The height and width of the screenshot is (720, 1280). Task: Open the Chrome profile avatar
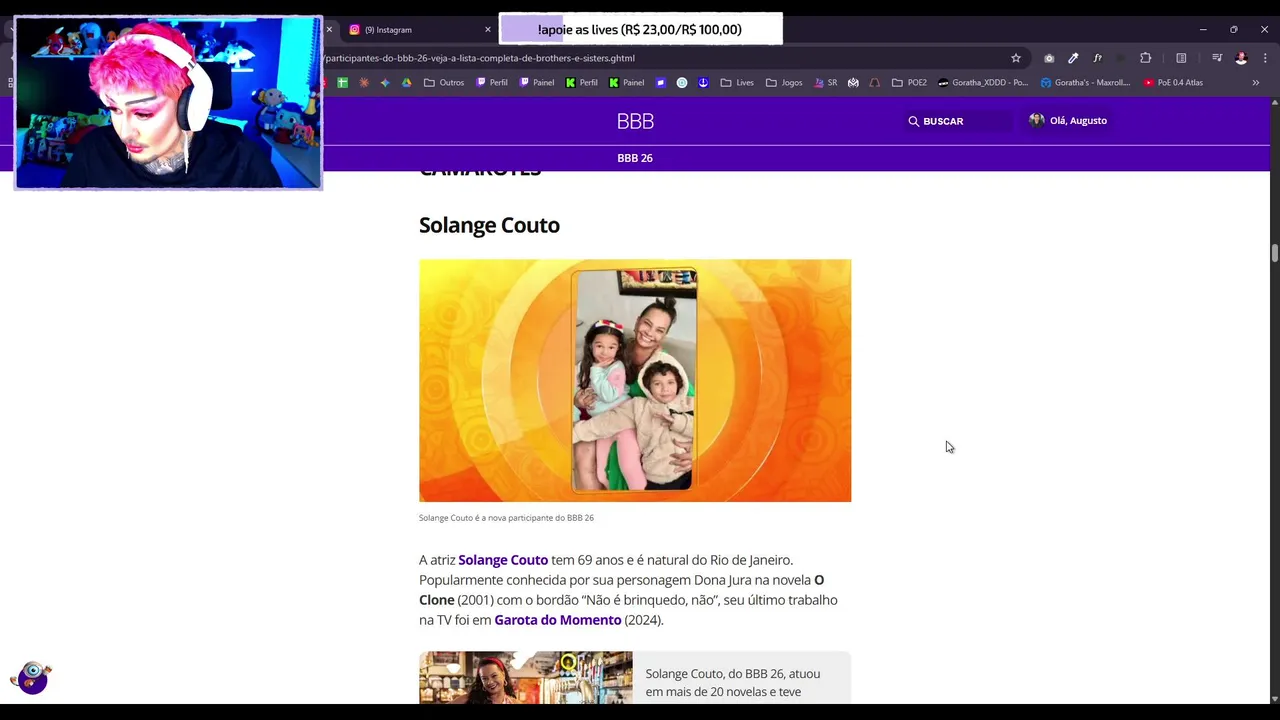pos(1241,58)
